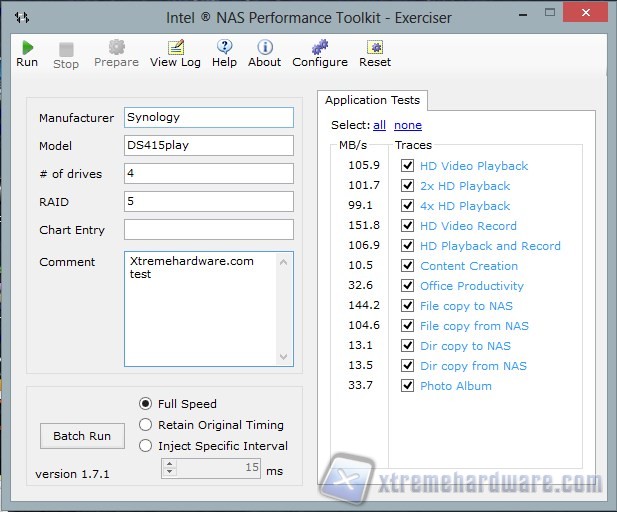Choose Inject Specific Interval radio button
This screenshot has height=512, width=617.
point(146,446)
